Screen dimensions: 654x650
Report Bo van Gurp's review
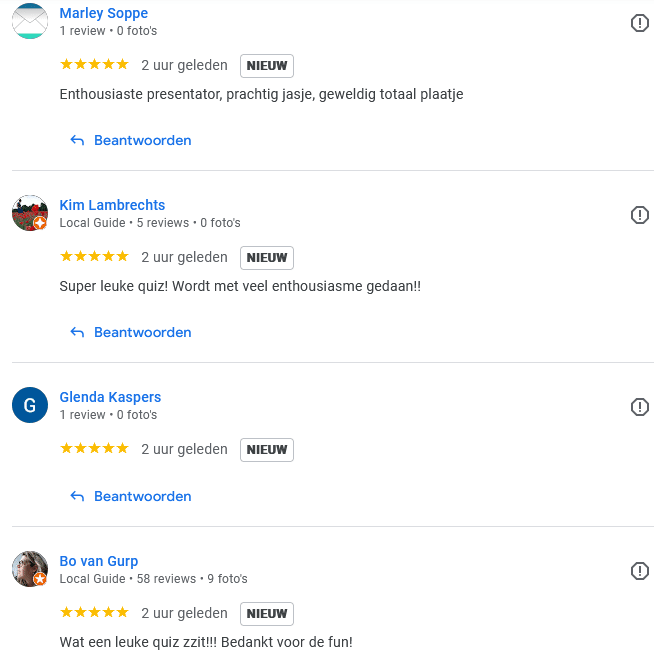coord(640,571)
